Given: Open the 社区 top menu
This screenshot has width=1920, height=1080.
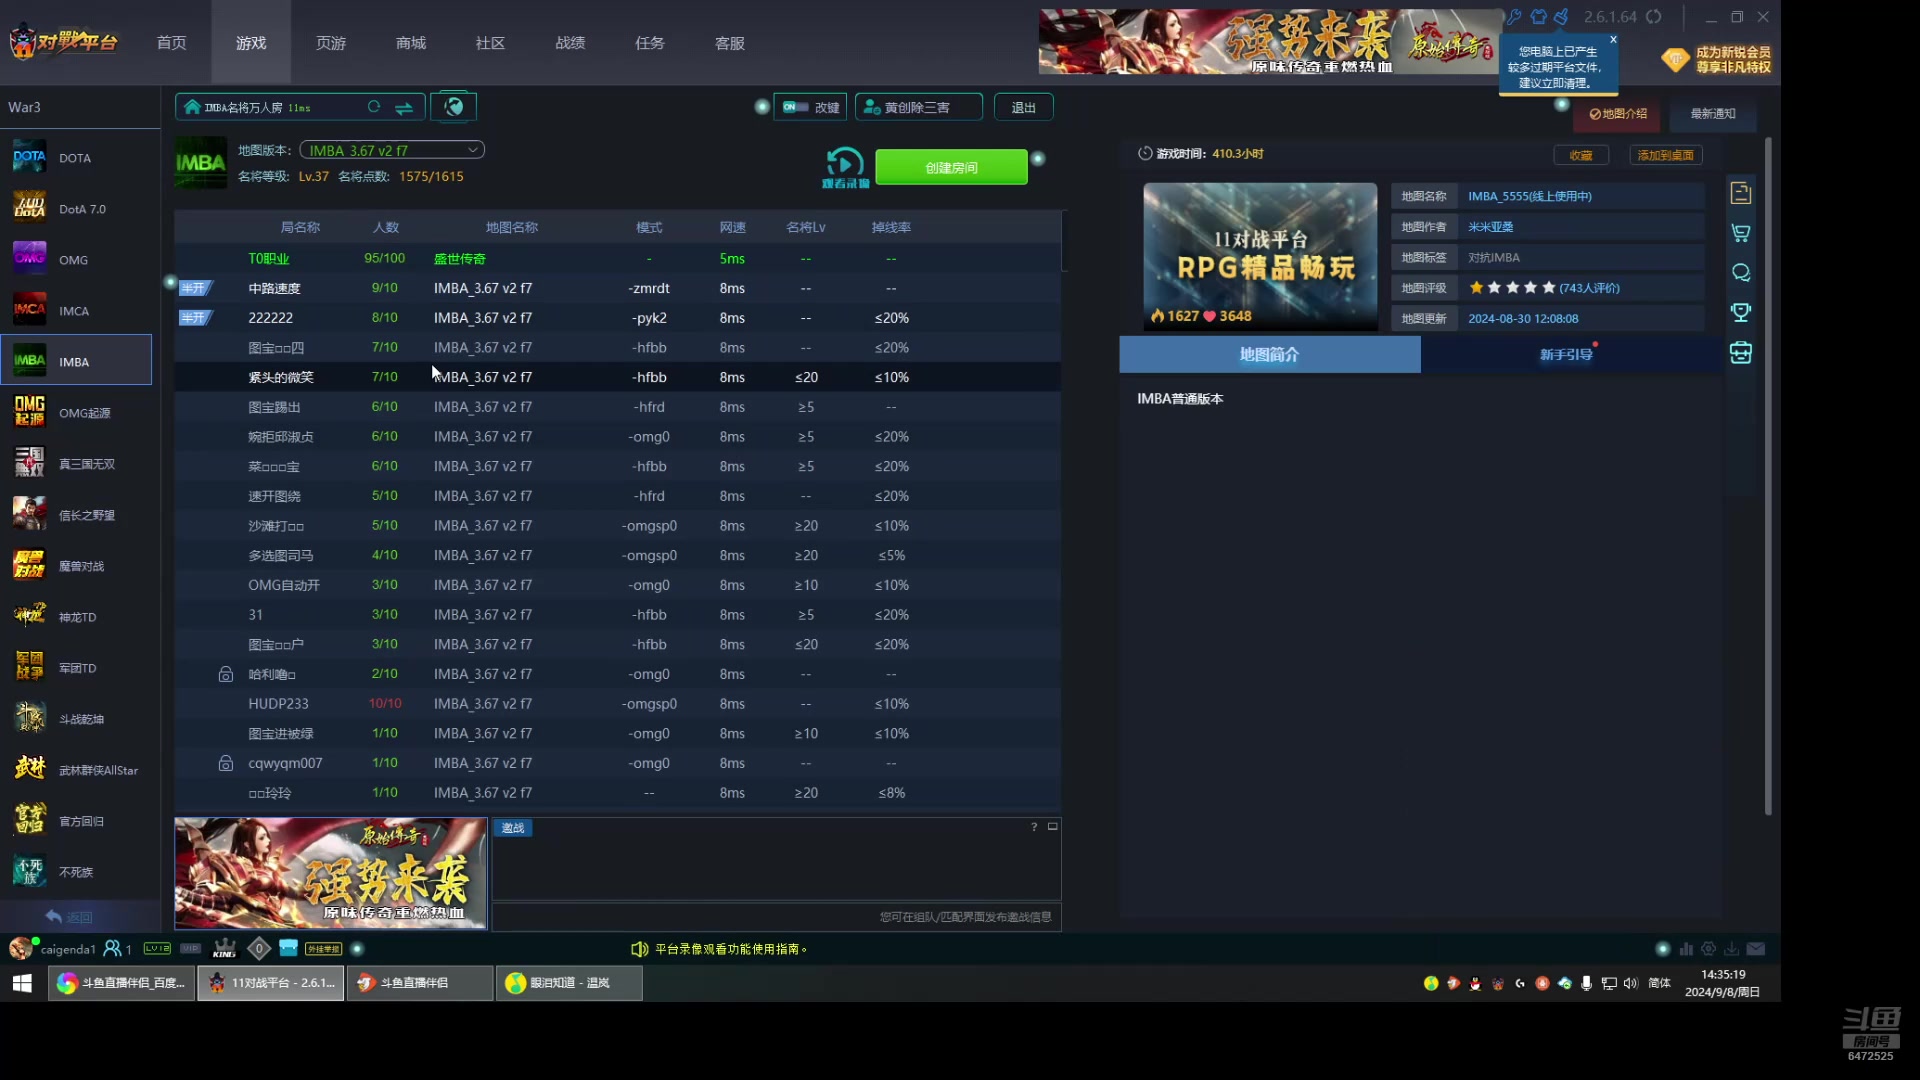Looking at the screenshot, I should pyautogui.click(x=490, y=43).
